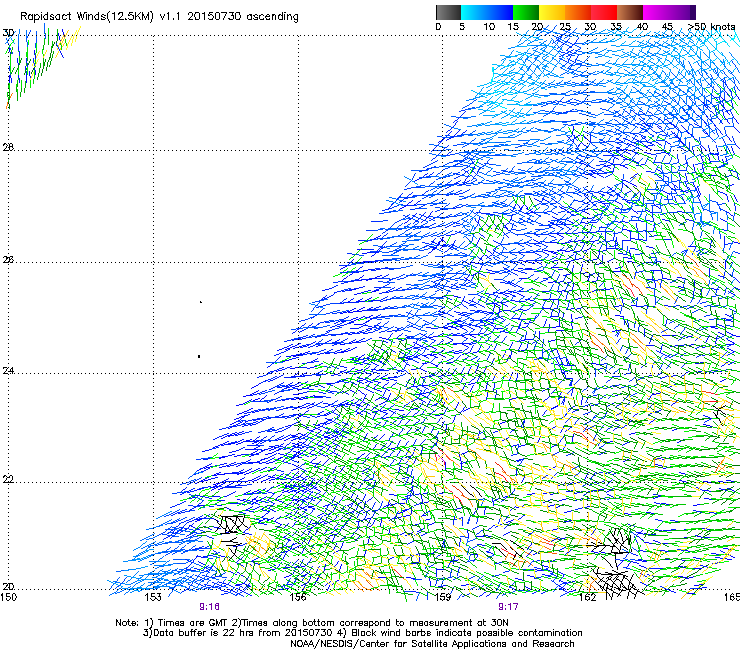This screenshot has height=650, width=740.
Task: Click the 156 longitude axis label
Action: 298,597
